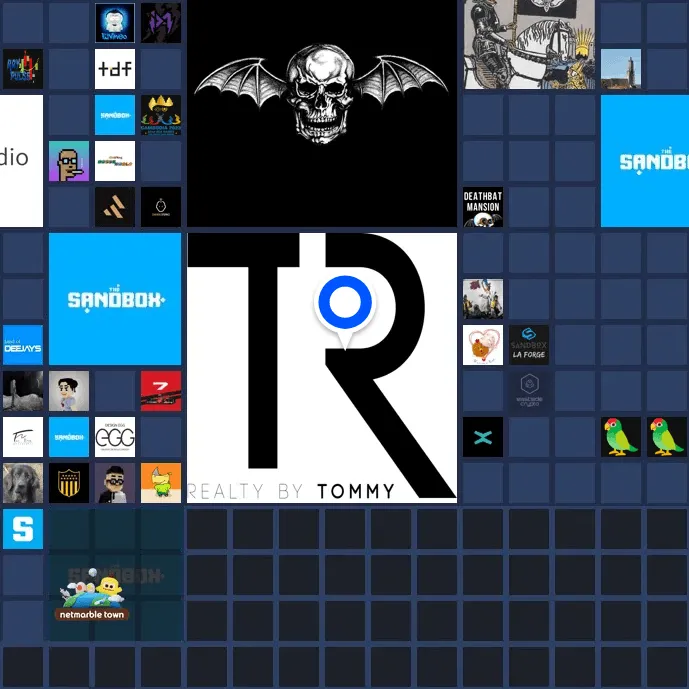This screenshot has width=689, height=689.
Task: Open the Roy Pulse colorful chart tile
Action: coord(23,69)
